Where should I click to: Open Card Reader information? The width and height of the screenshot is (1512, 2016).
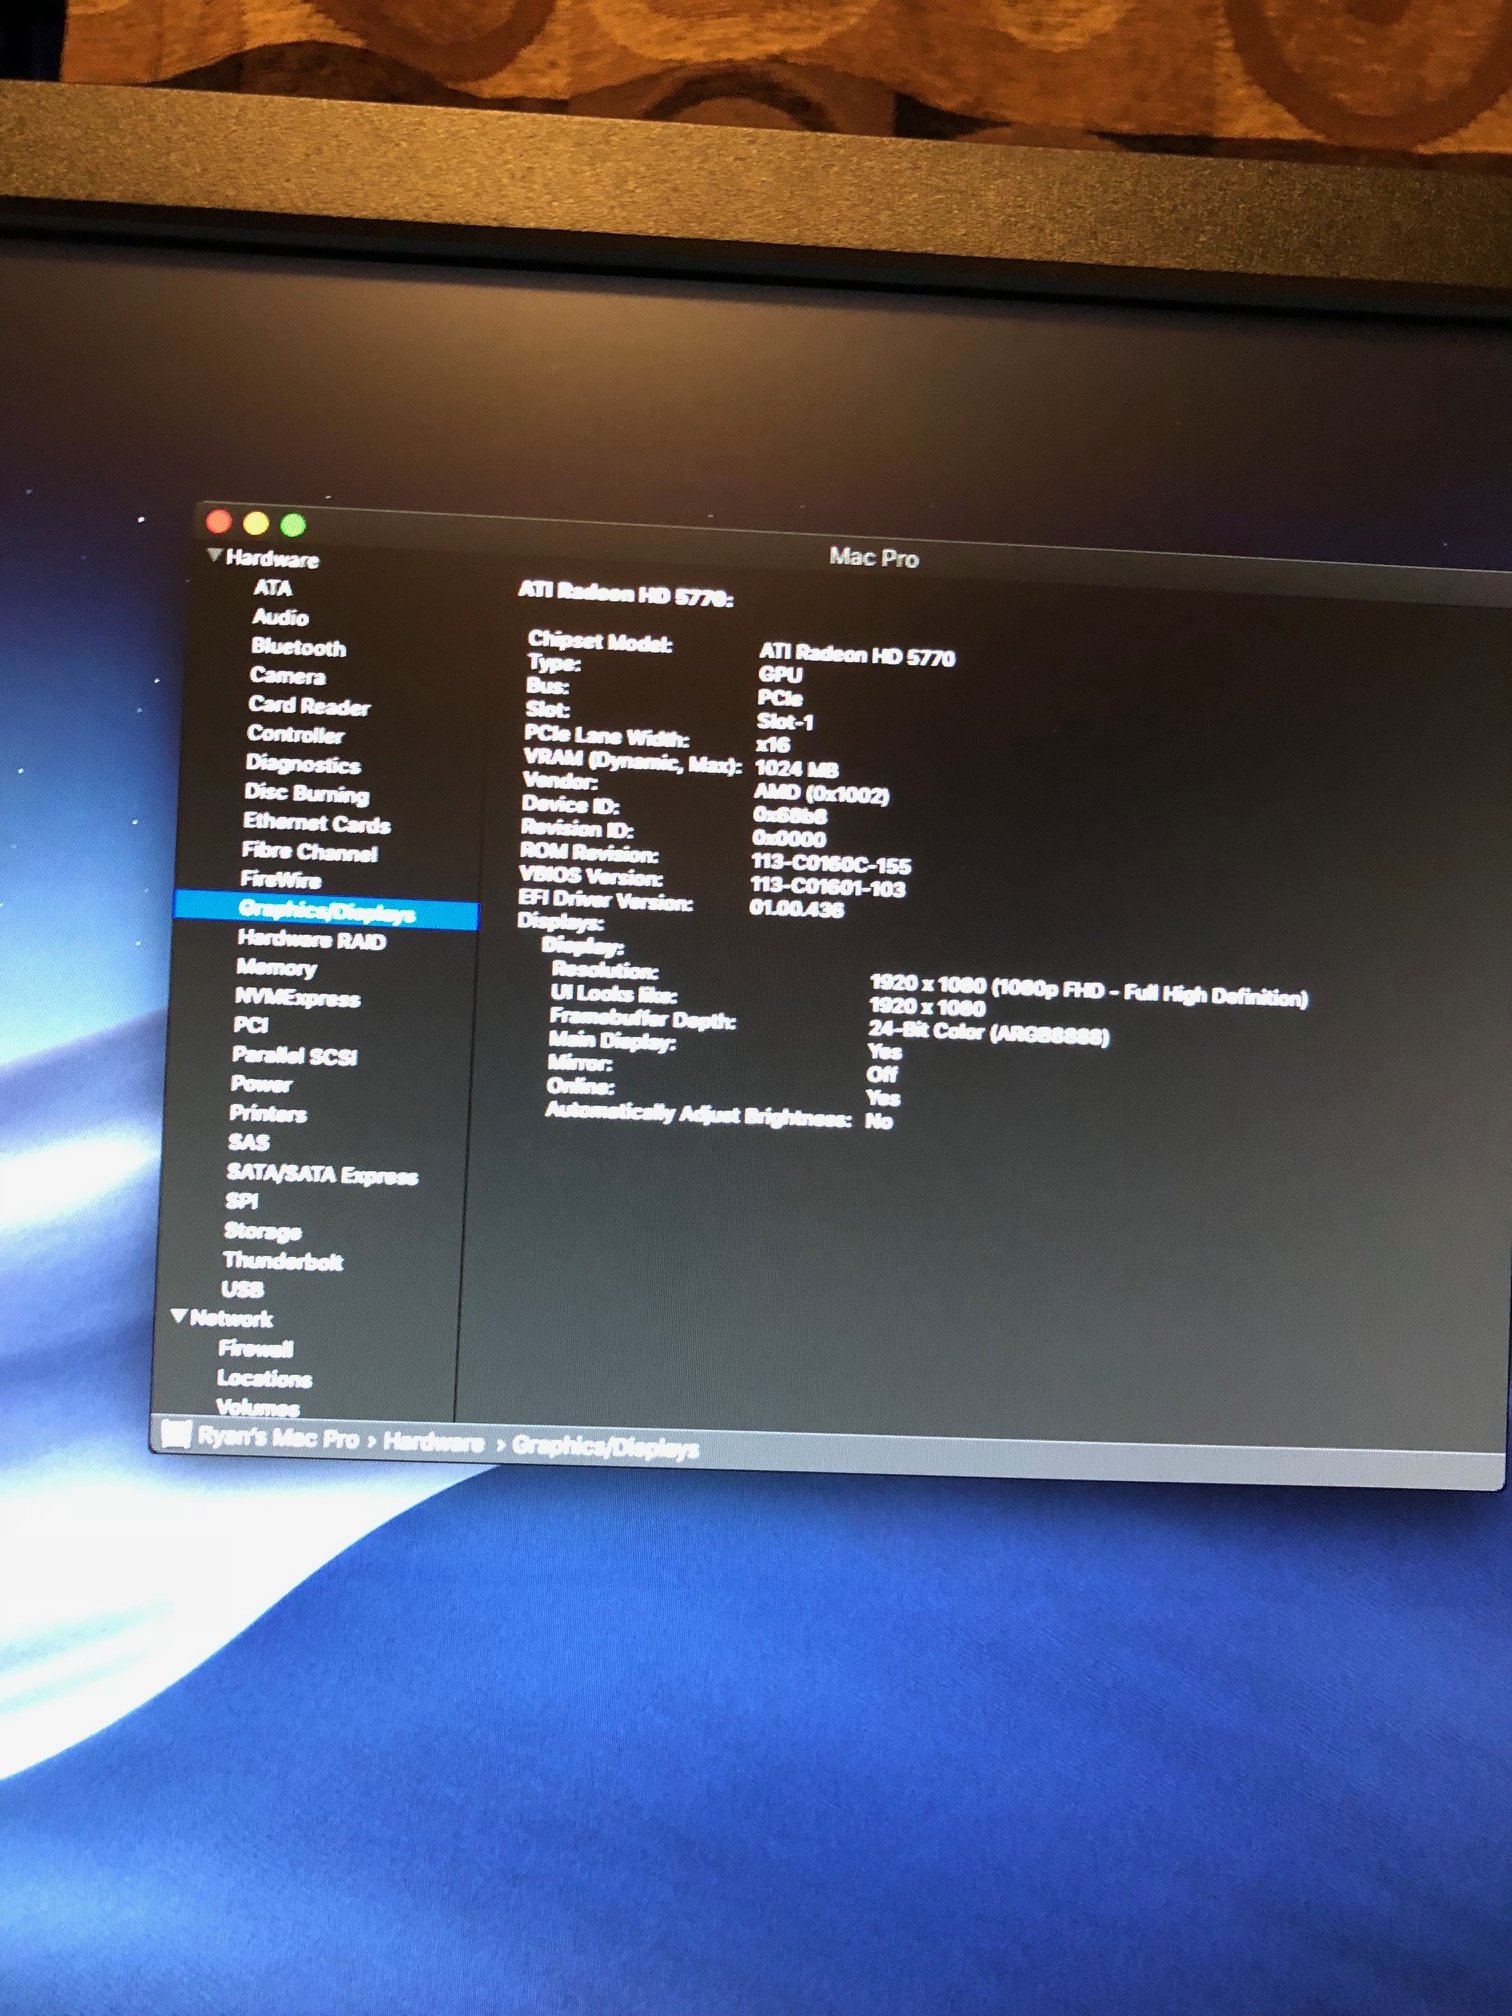(x=309, y=706)
